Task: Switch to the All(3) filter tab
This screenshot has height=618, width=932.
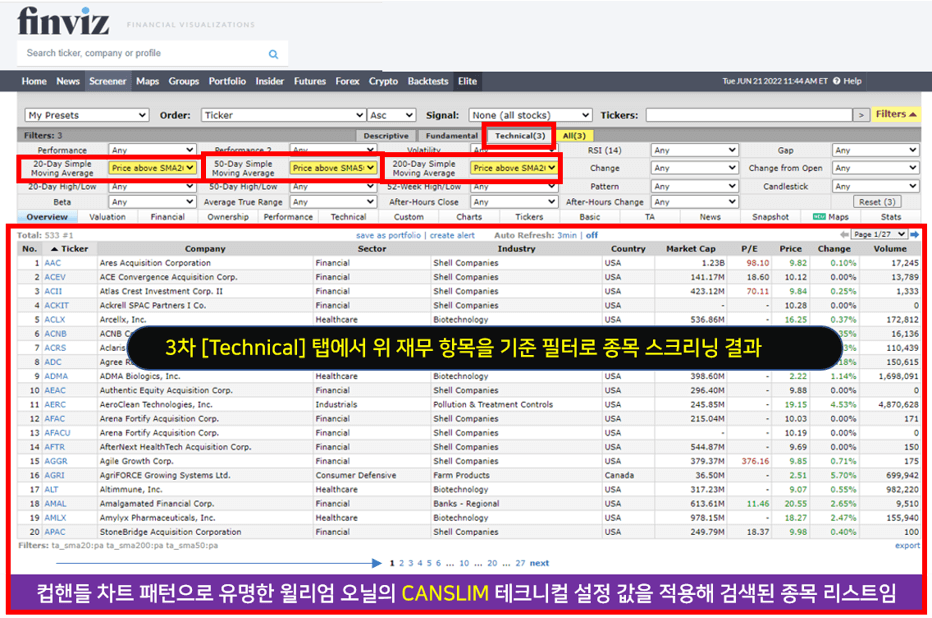Action: coord(574,136)
